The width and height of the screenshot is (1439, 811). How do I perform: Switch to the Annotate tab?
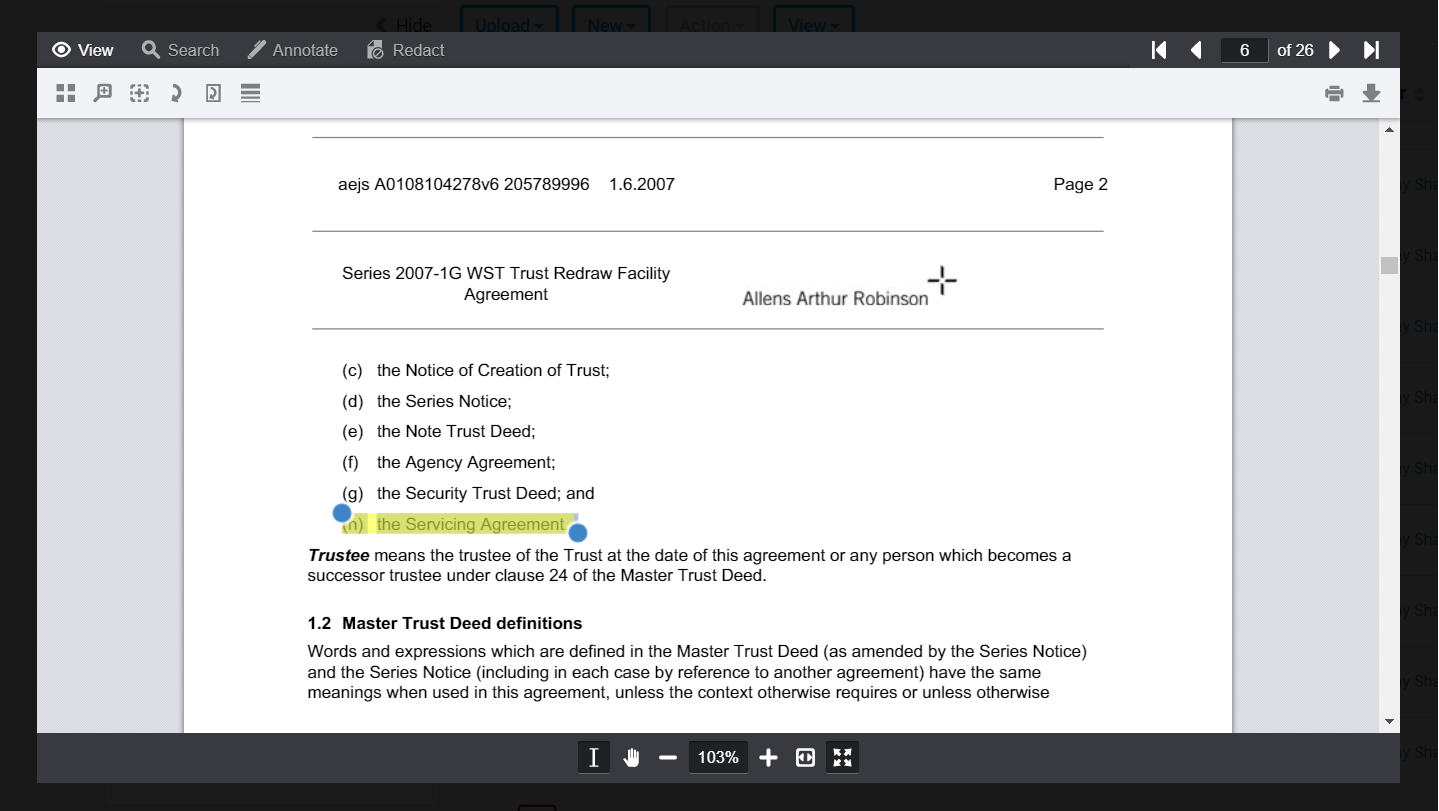click(292, 50)
